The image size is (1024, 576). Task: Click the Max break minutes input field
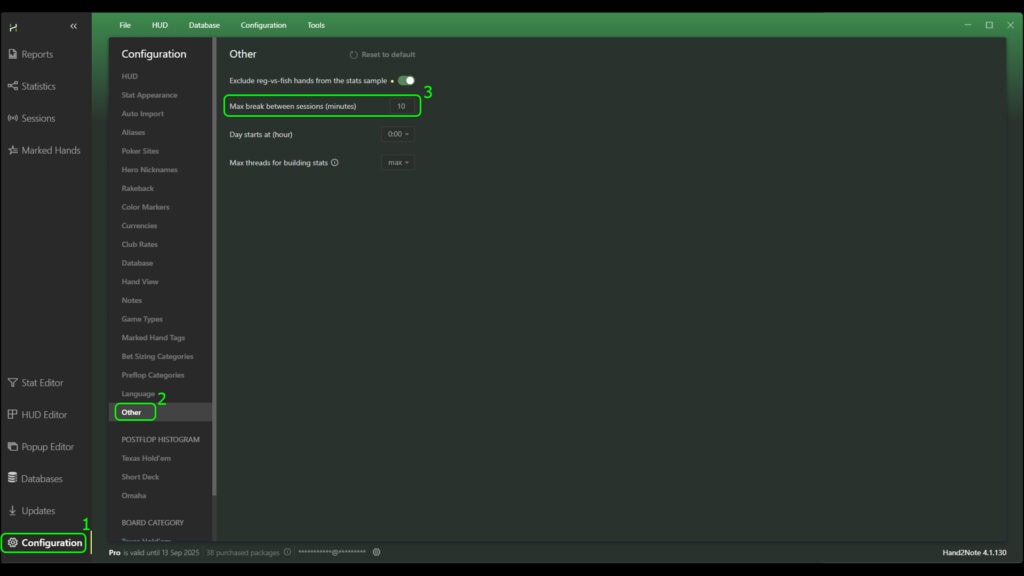coord(401,106)
